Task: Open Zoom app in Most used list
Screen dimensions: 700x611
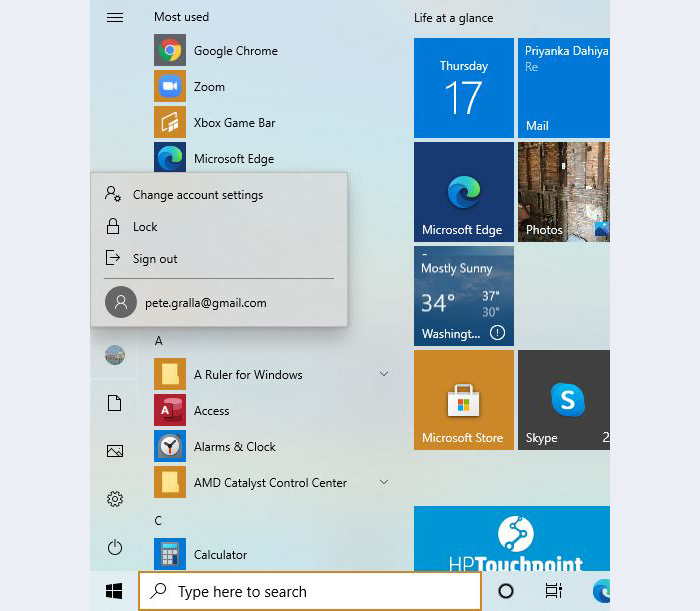Action: click(x=272, y=87)
